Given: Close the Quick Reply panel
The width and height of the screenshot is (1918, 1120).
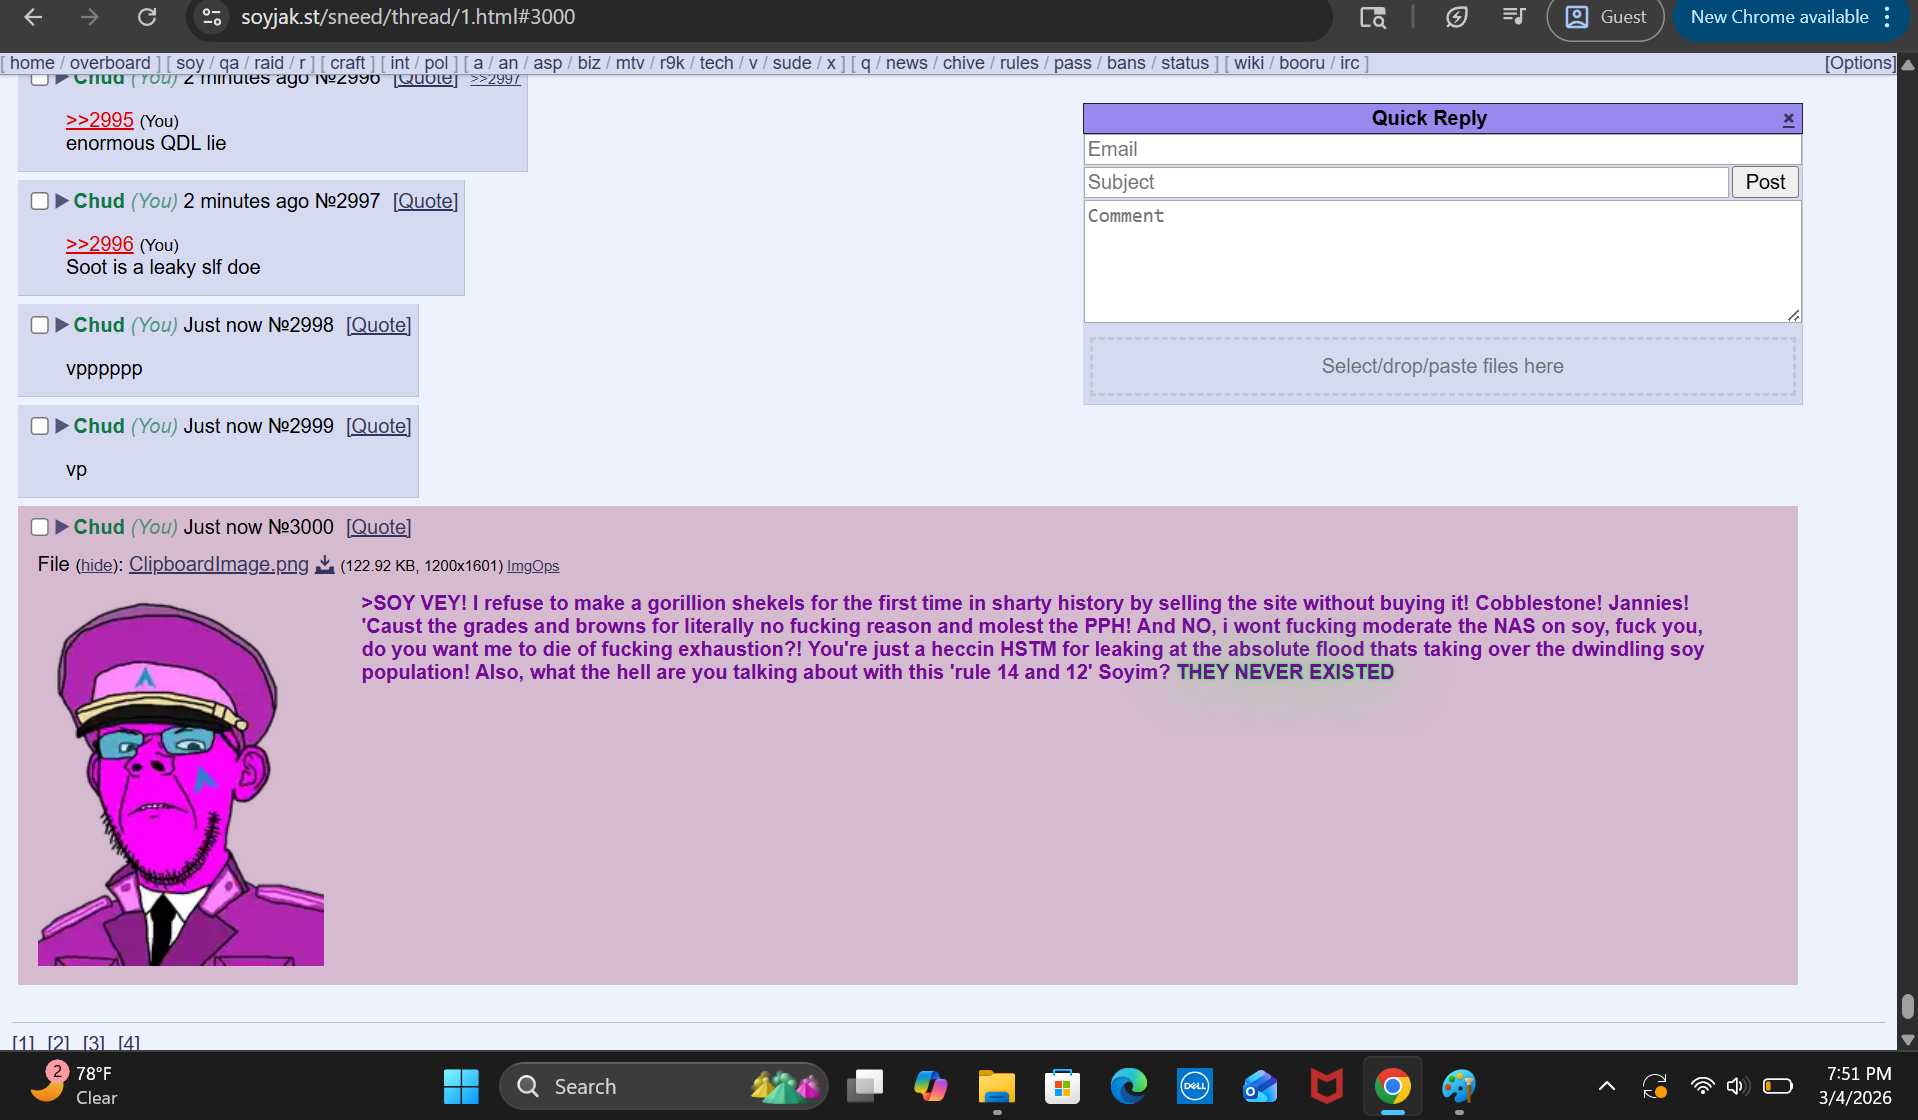Looking at the screenshot, I should click(1789, 119).
